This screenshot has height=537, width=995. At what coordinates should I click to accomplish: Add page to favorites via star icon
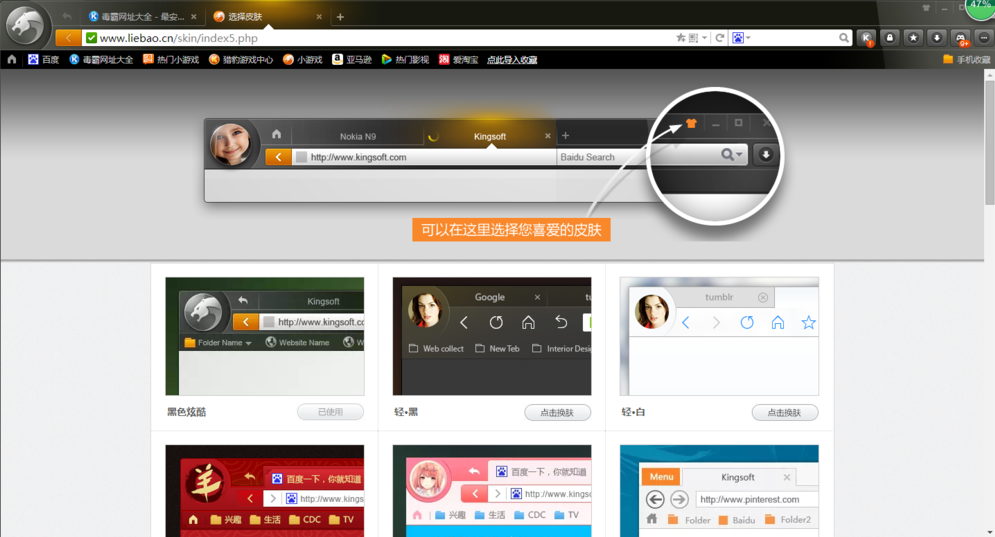pos(681,38)
